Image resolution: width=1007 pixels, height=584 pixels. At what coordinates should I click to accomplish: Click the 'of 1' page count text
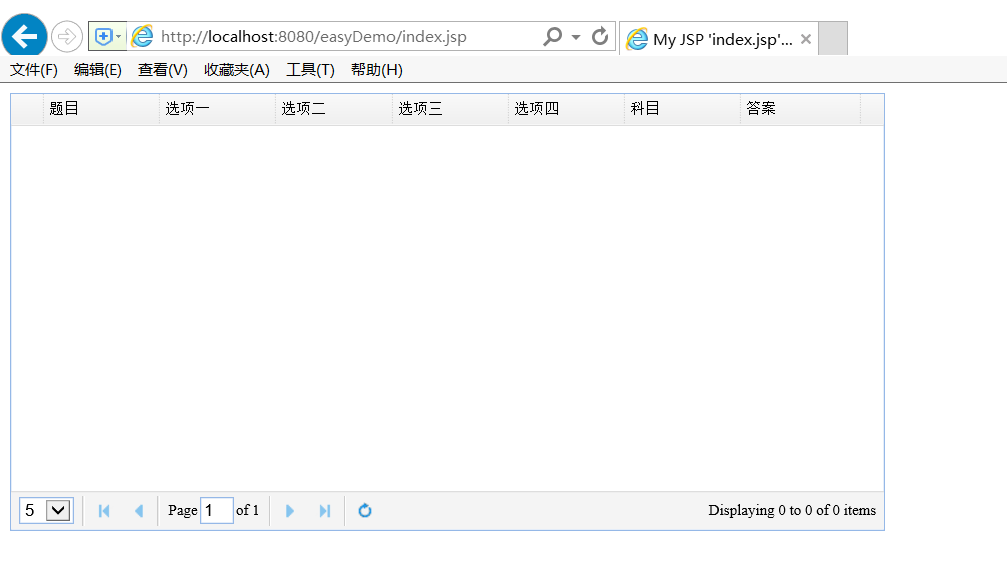(x=247, y=510)
